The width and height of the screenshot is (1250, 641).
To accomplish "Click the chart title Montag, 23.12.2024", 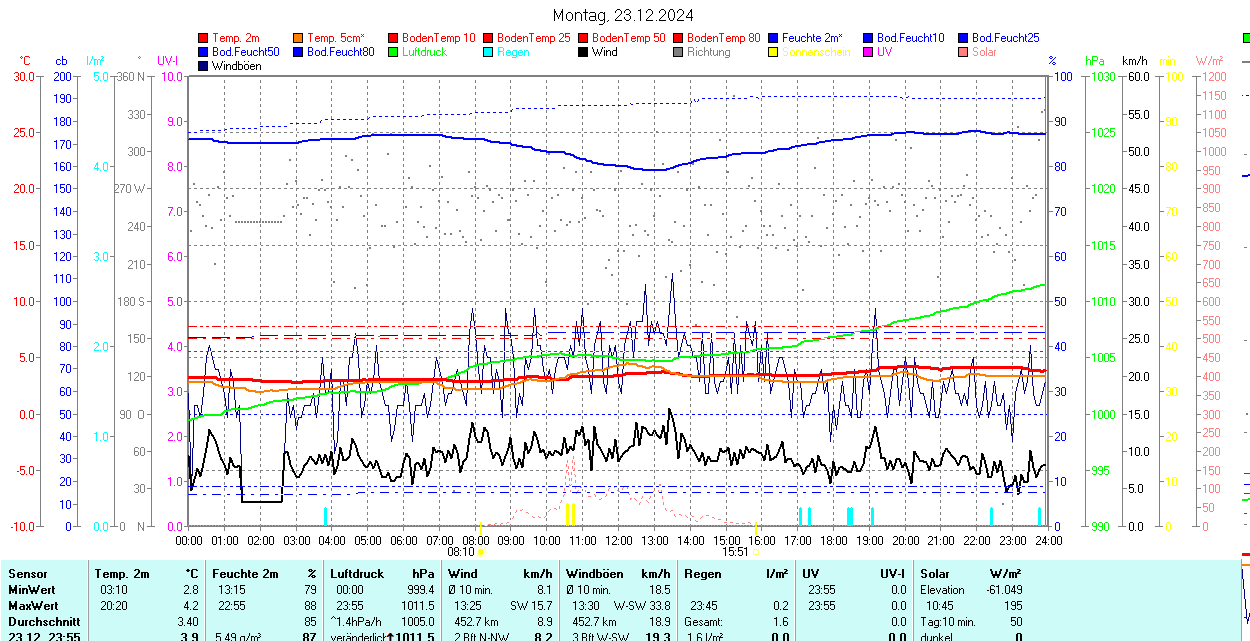I will tap(624, 16).
